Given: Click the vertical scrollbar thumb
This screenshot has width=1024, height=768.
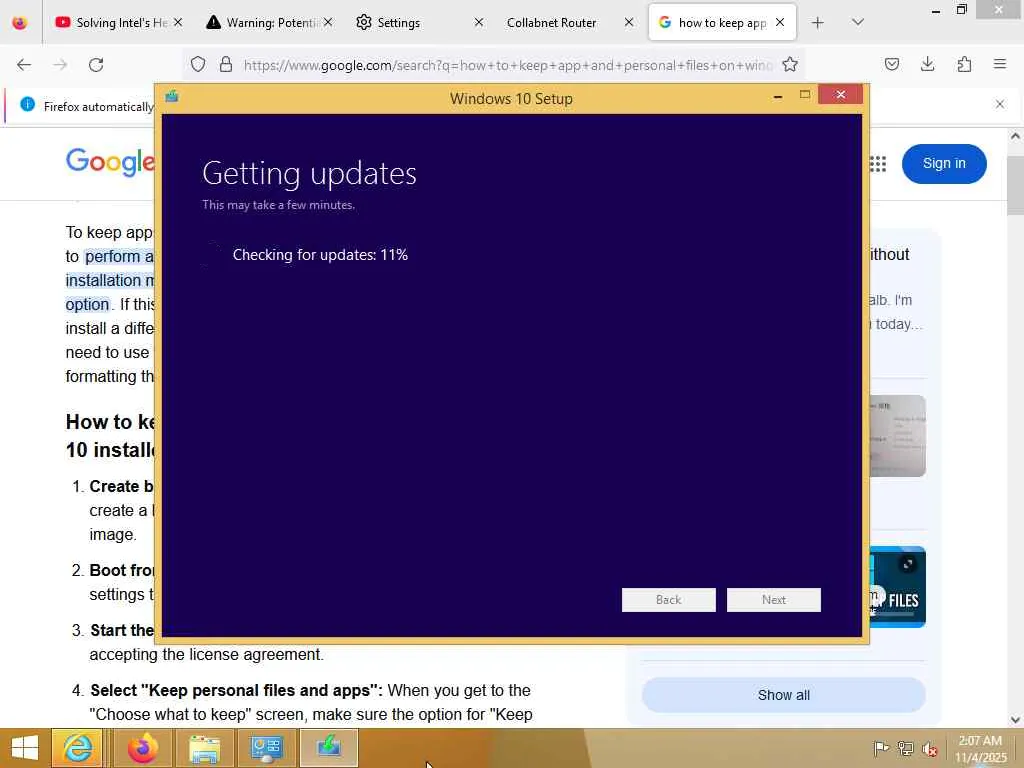Looking at the screenshot, I should coord(1015,185).
